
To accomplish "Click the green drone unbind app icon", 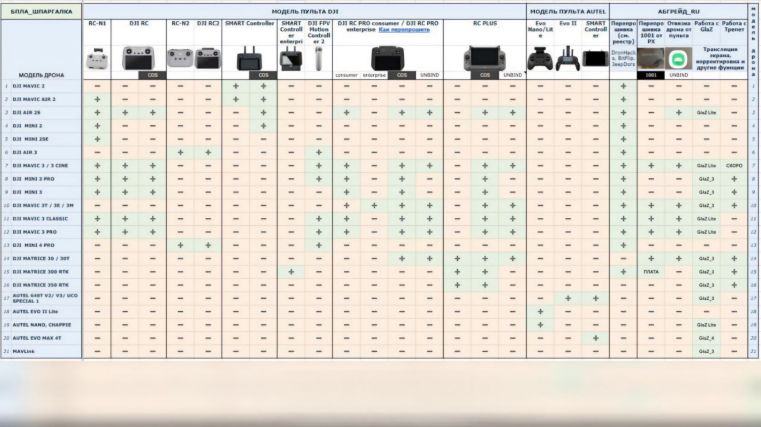I will pos(678,58).
